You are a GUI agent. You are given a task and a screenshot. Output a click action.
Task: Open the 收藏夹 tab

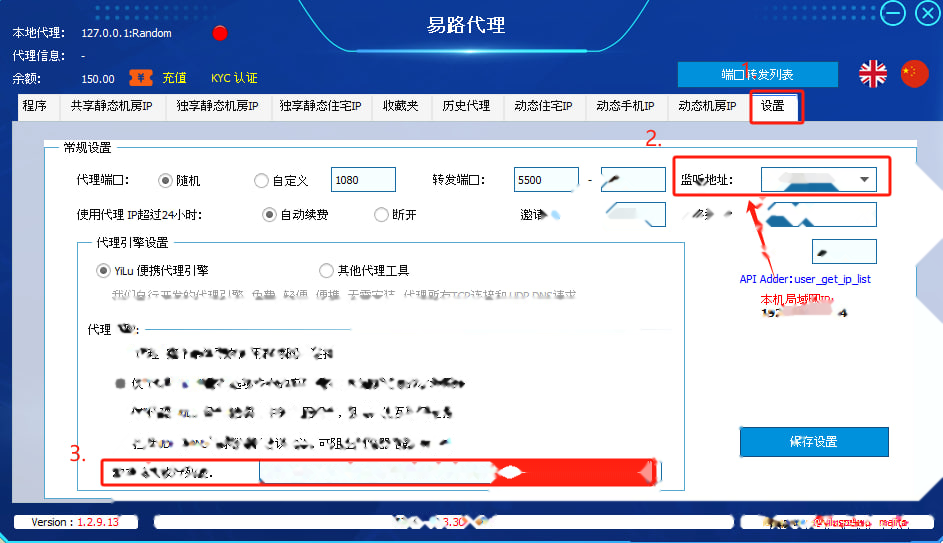coord(401,106)
